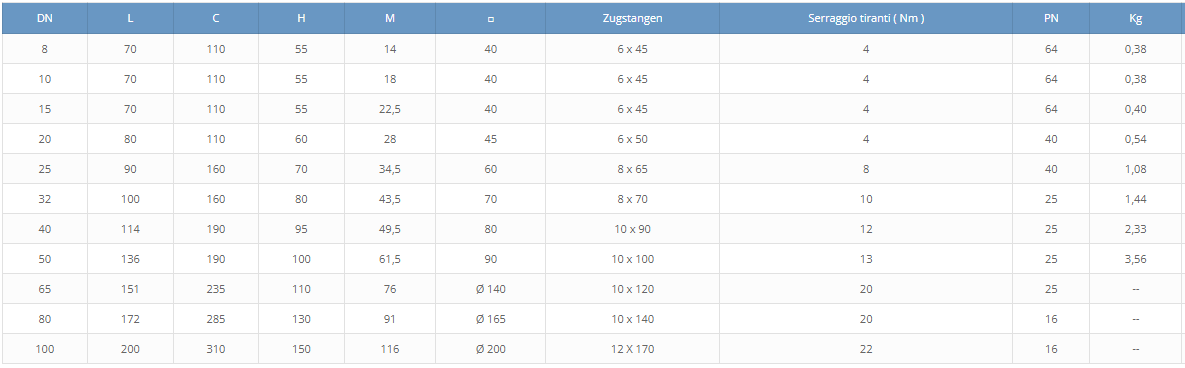Click the Serraggio tiranti ( Nm ) header
1185x368 pixels.
tap(865, 19)
